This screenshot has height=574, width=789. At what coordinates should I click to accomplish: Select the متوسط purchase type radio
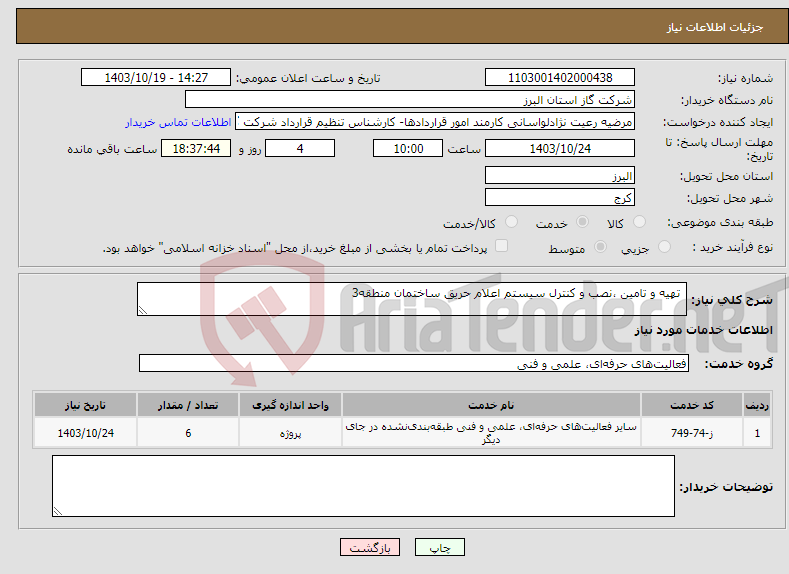600,247
